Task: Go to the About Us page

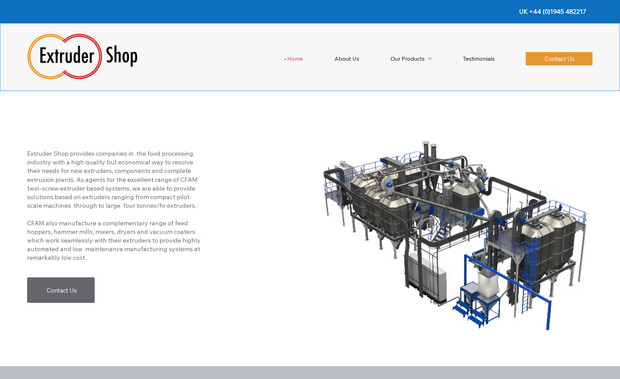Action: (347, 59)
